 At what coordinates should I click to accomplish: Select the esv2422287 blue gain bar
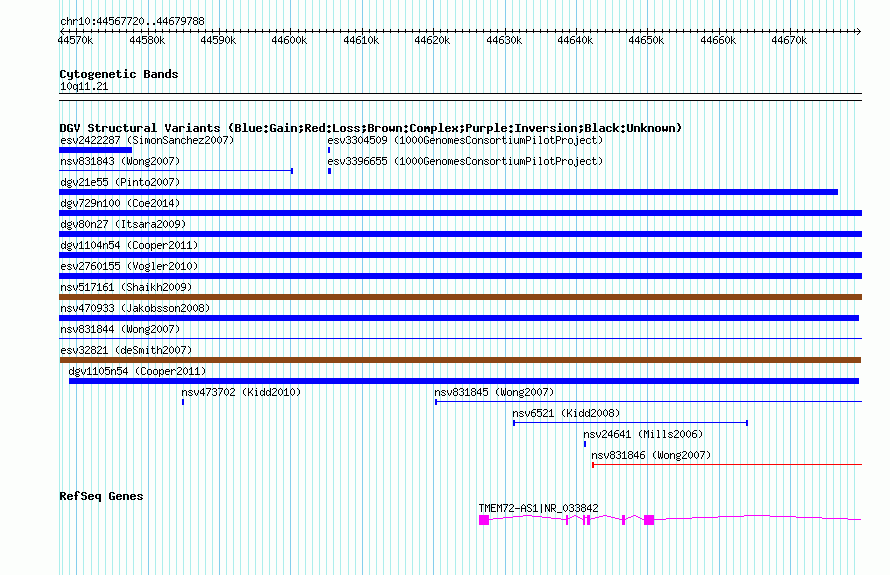[x=95, y=150]
